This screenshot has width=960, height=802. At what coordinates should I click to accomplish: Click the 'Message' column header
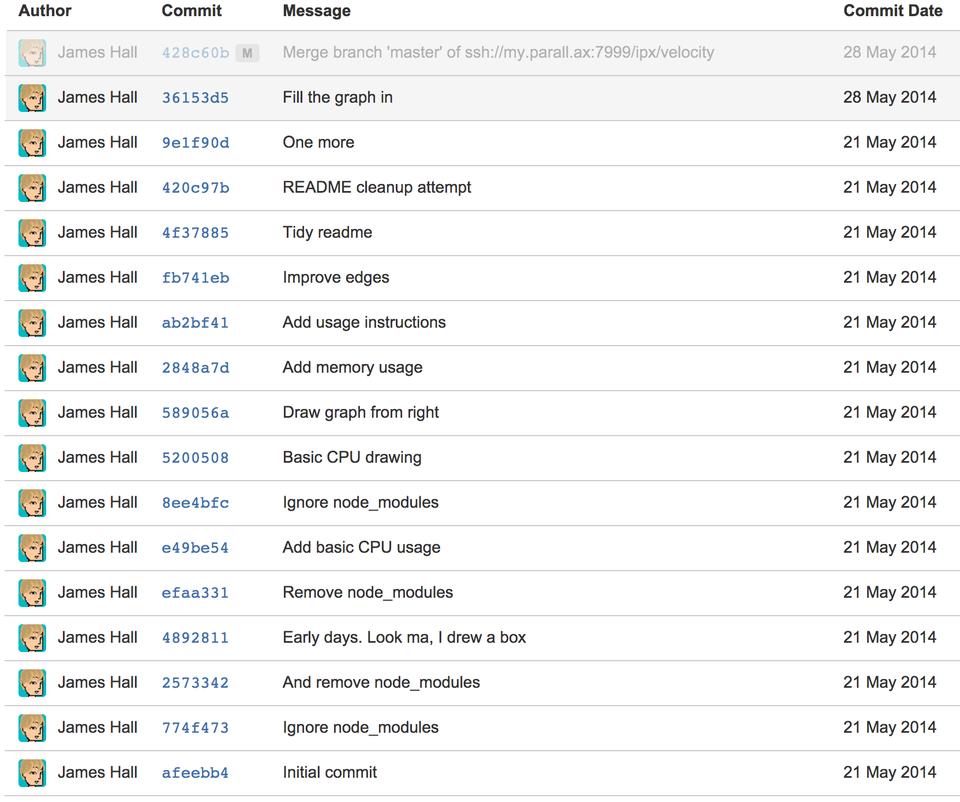point(316,11)
